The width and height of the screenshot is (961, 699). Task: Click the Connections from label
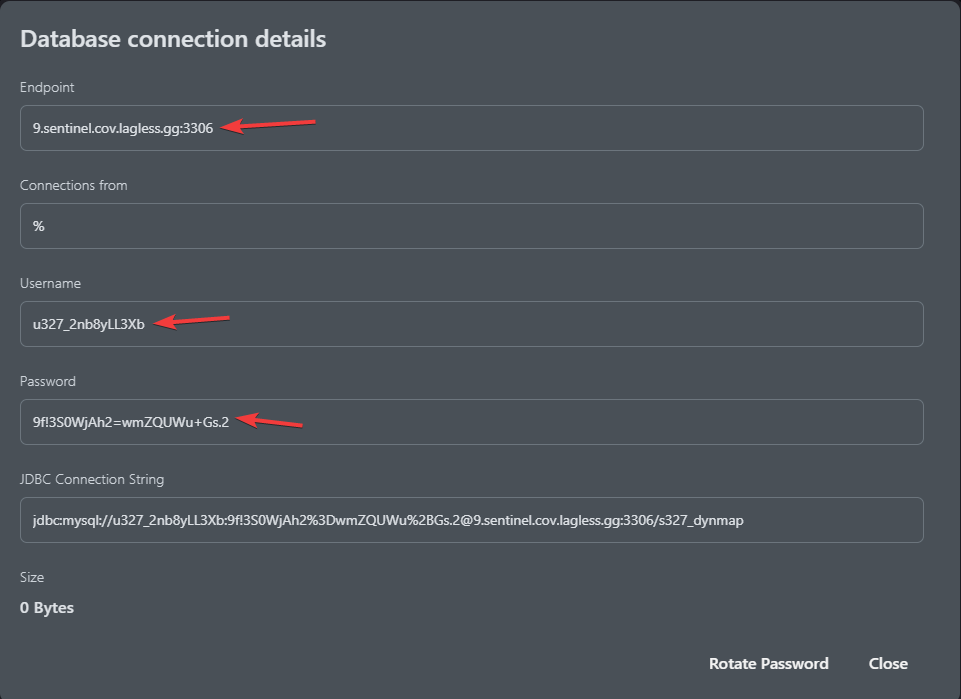coord(74,185)
